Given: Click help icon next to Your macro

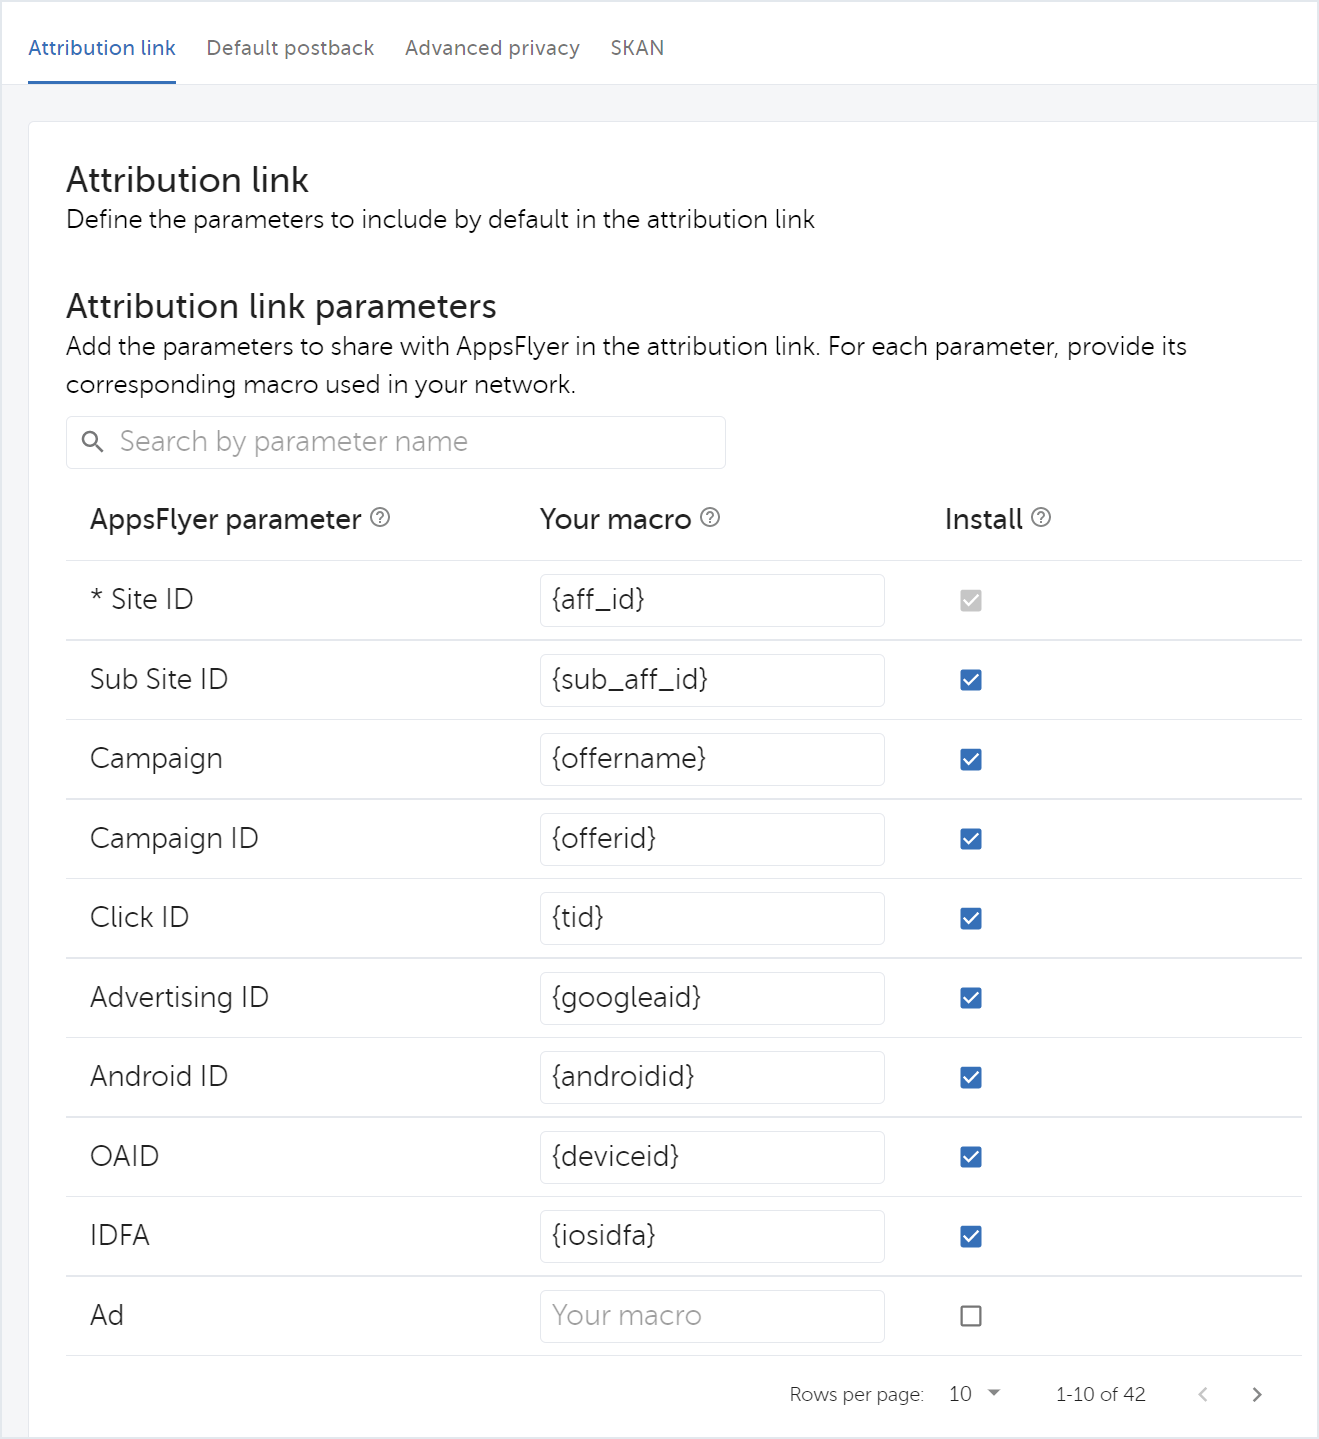Looking at the screenshot, I should (x=710, y=518).
